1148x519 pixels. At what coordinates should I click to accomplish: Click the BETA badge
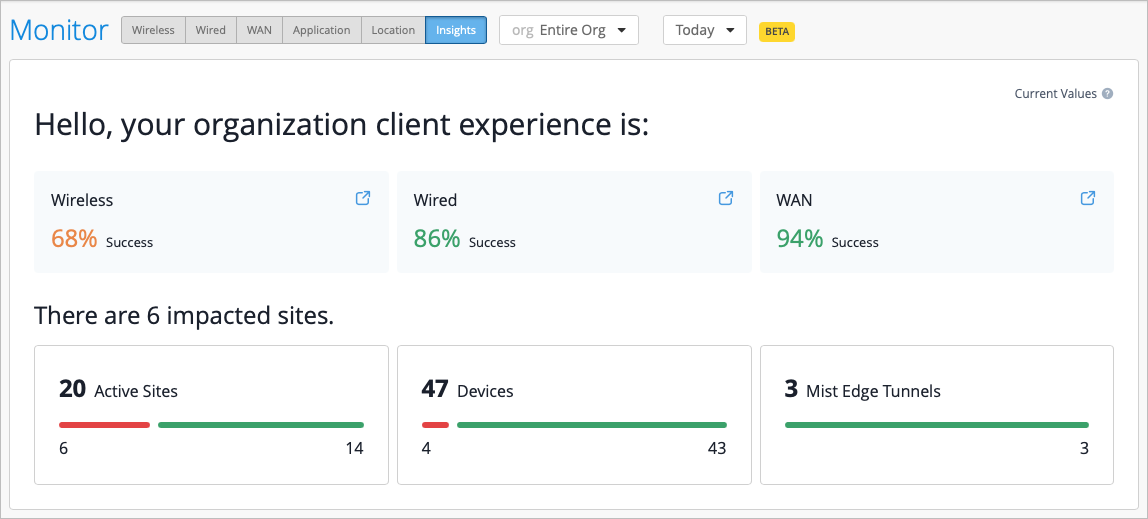[x=777, y=31]
